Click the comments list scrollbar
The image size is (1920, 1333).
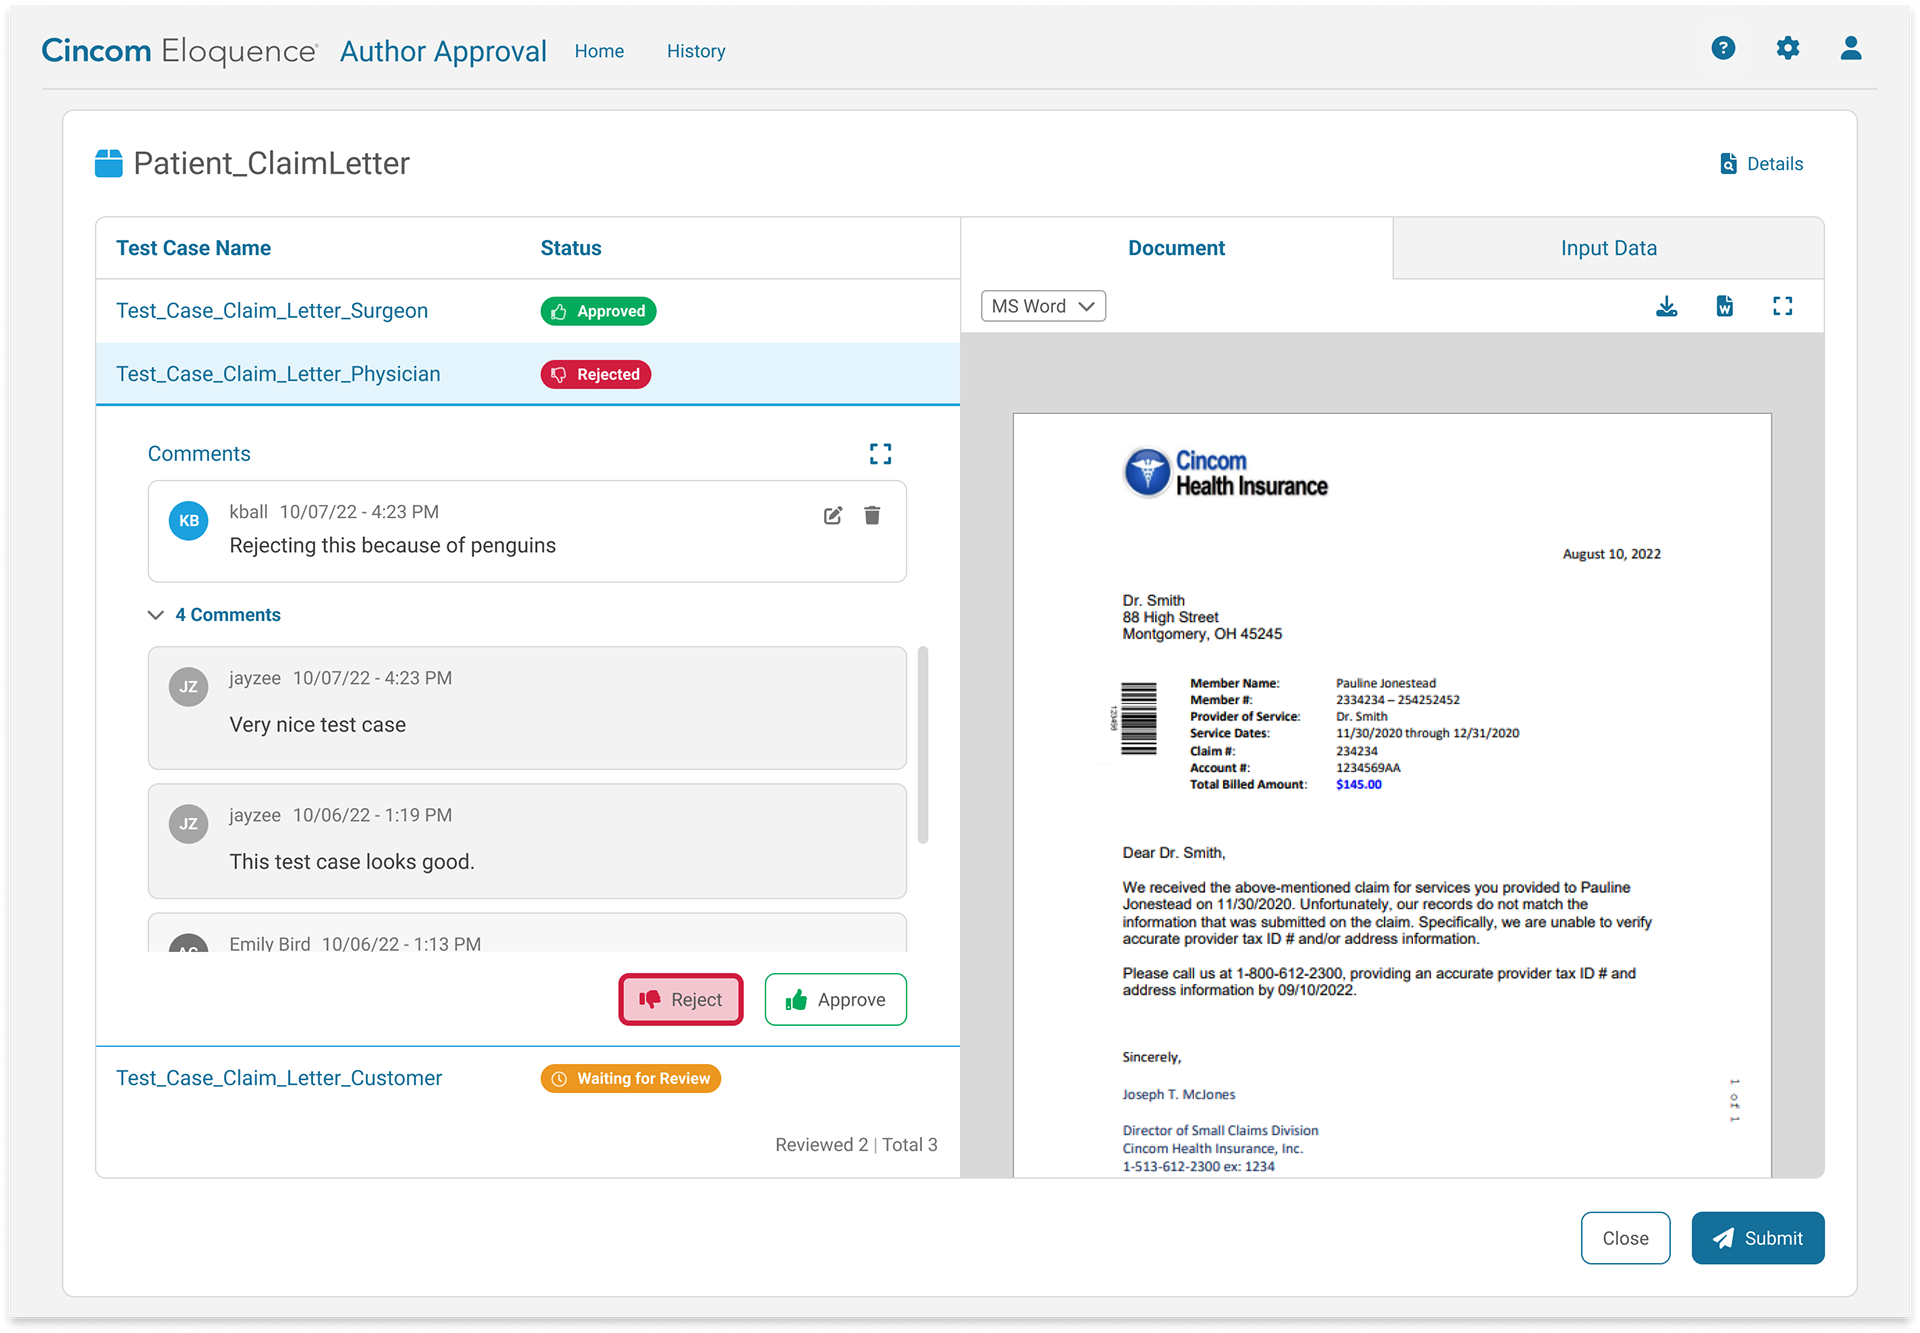[x=922, y=745]
